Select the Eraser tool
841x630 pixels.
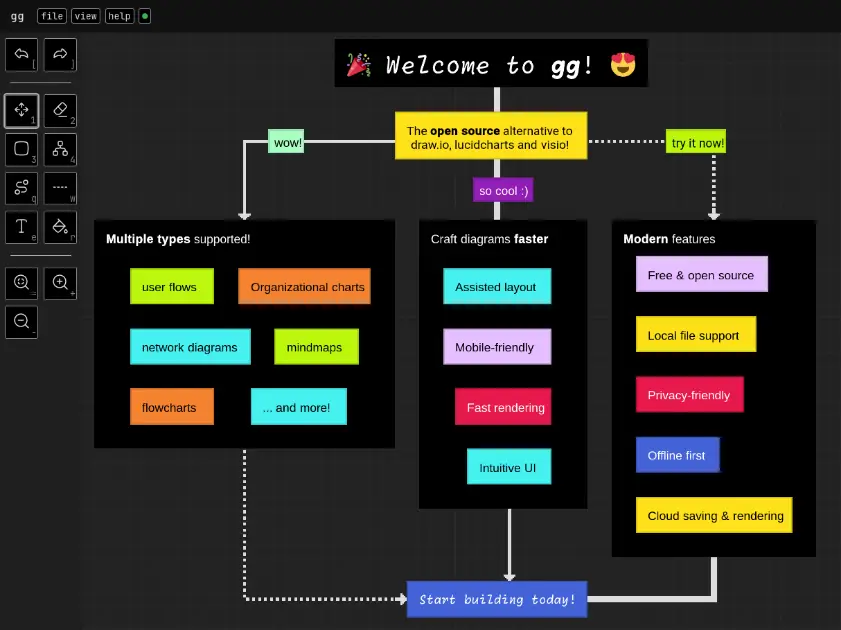tap(59, 110)
